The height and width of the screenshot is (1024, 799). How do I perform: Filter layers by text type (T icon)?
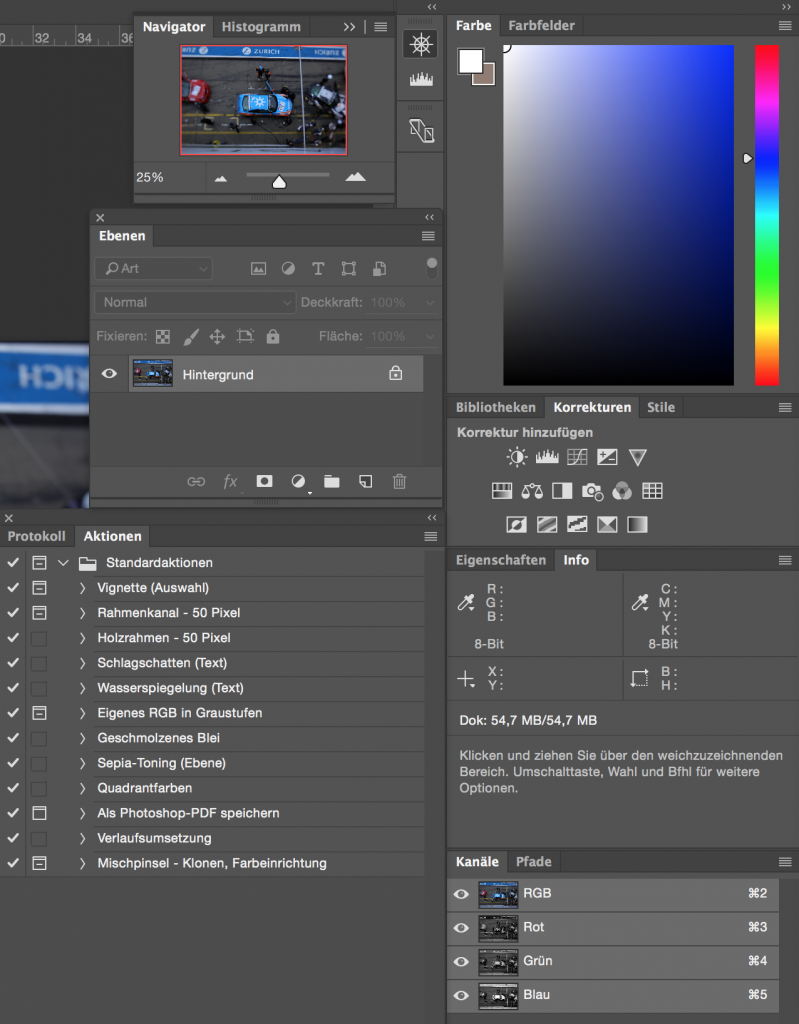(x=318, y=268)
